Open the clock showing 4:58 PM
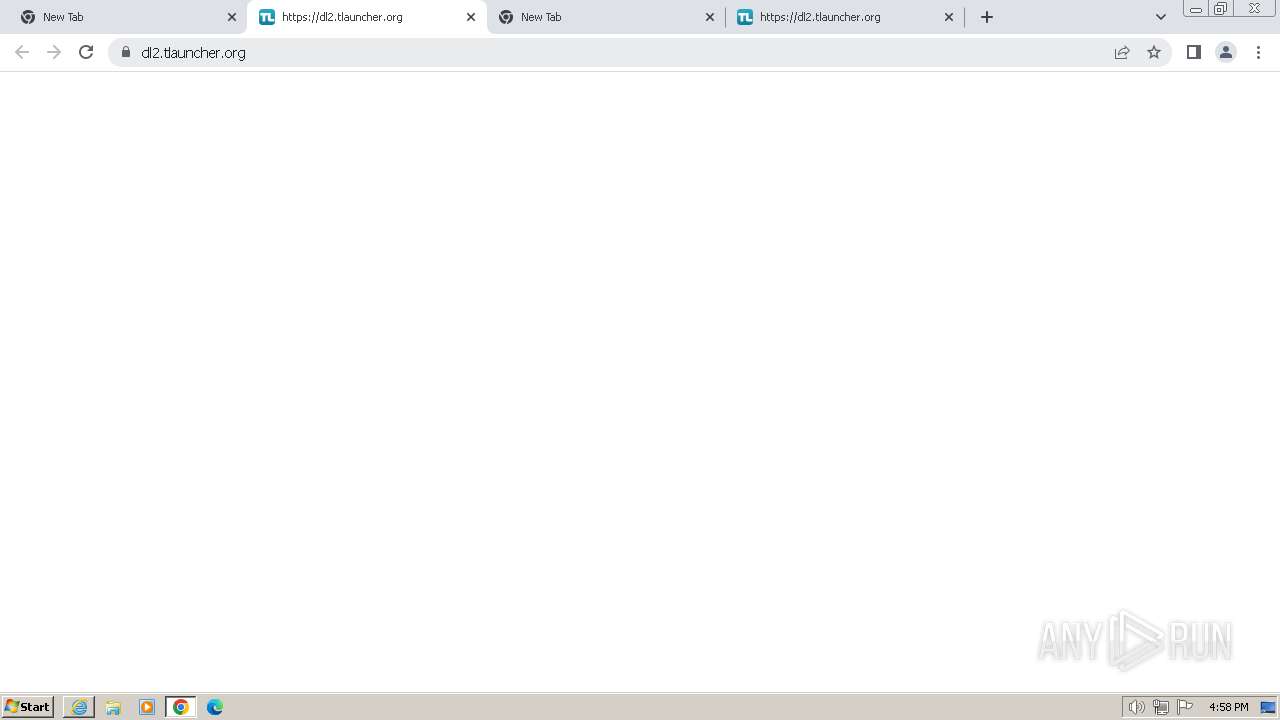The image size is (1280, 720). click(1228, 707)
